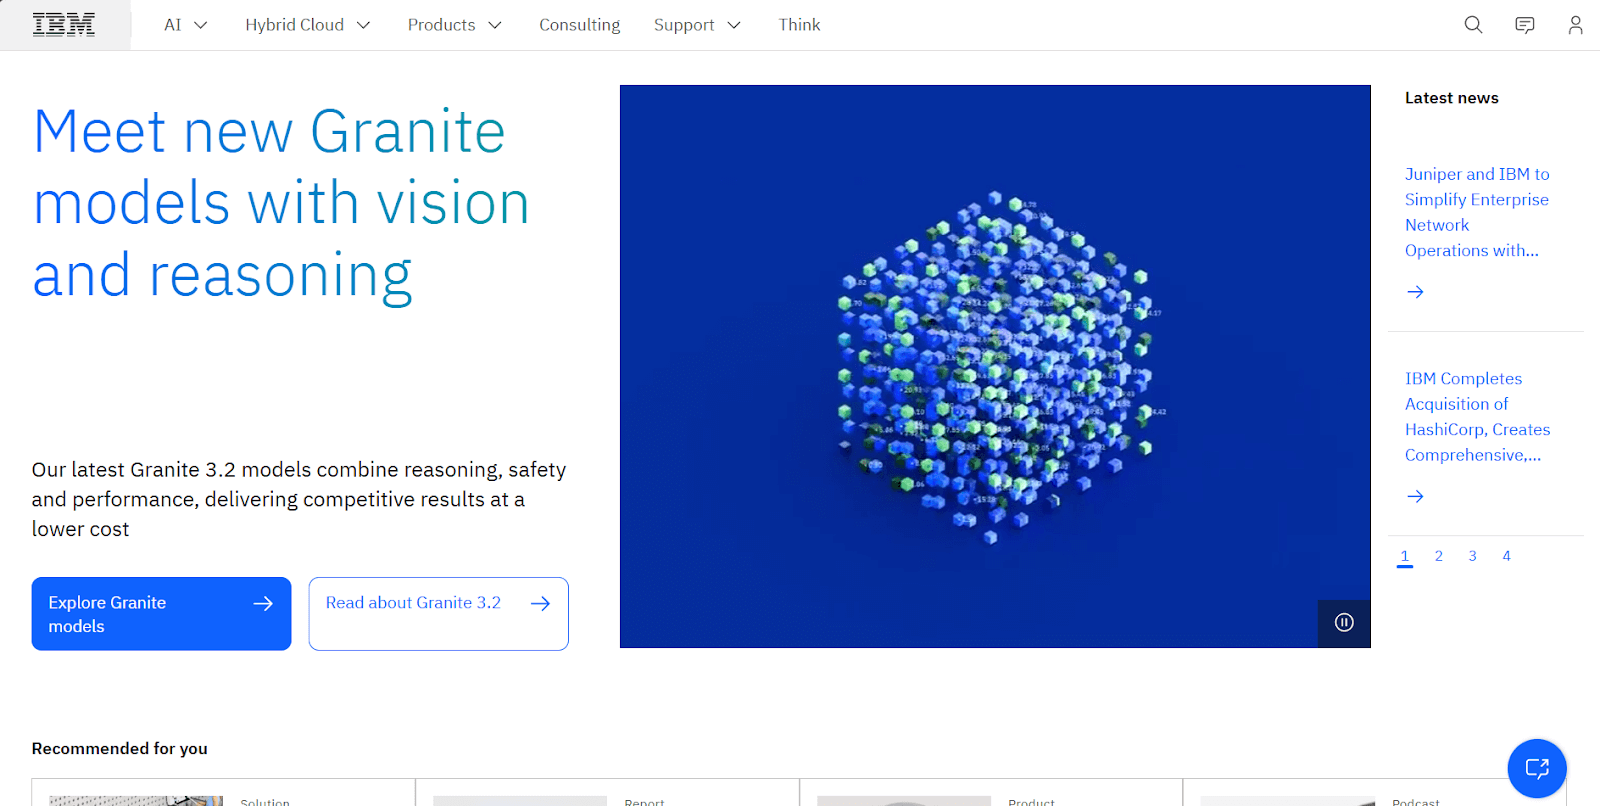Viewport: 1600px width, 806px height.
Task: Click Explore Granite models button
Action: [x=161, y=614]
